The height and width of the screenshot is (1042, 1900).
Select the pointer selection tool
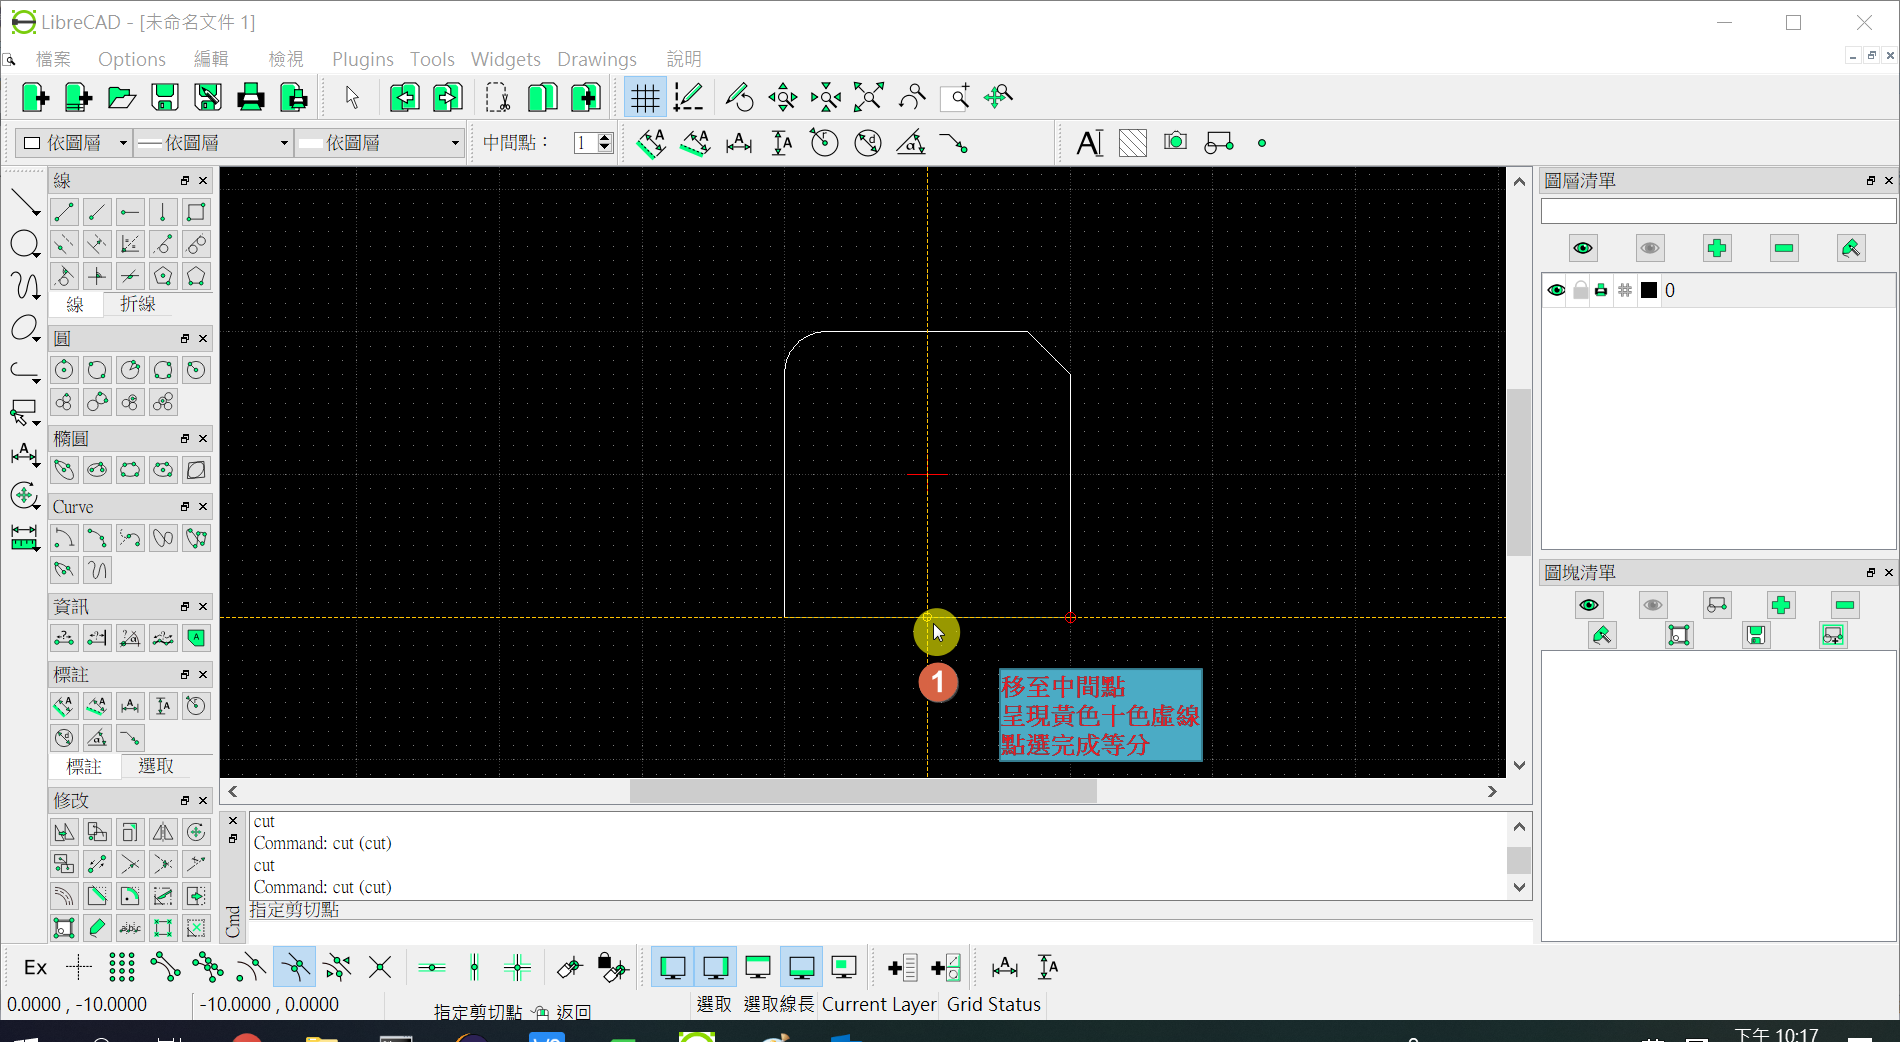tap(352, 97)
